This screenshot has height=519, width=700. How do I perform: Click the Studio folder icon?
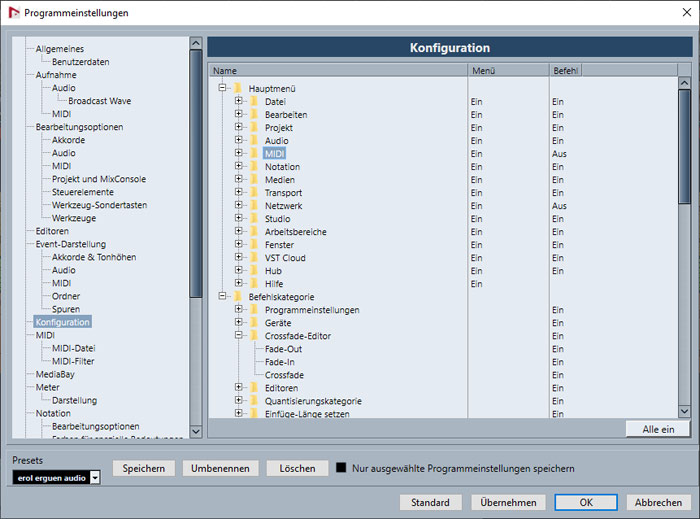[x=254, y=219]
